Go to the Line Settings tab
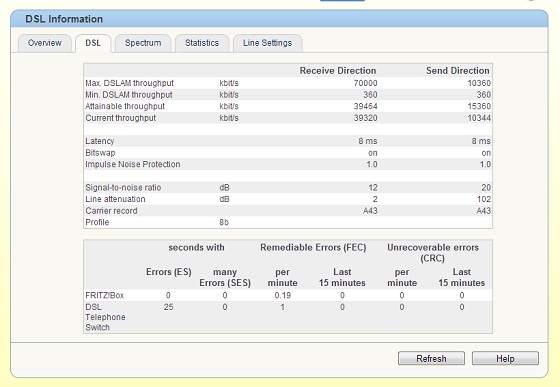This screenshot has width=560, height=387. pos(268,43)
